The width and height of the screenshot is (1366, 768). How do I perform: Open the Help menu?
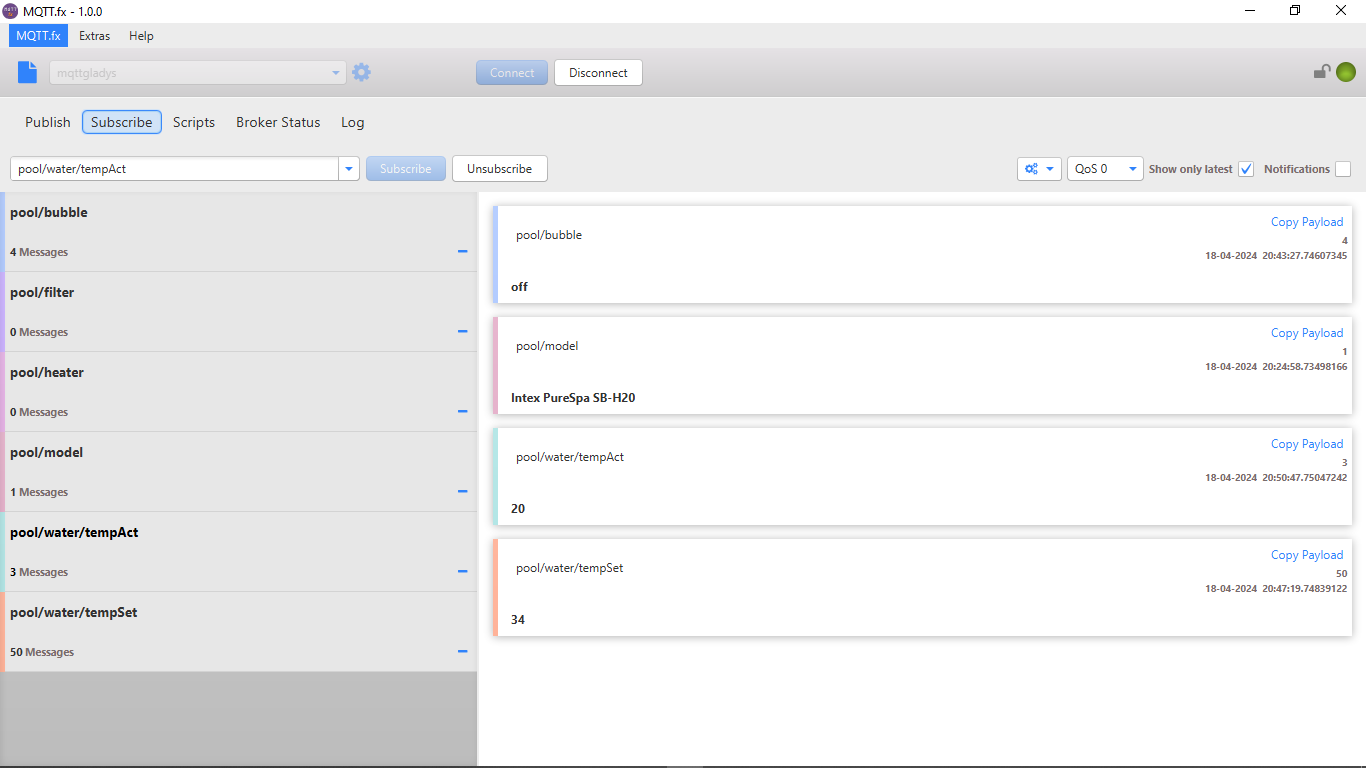(x=141, y=35)
